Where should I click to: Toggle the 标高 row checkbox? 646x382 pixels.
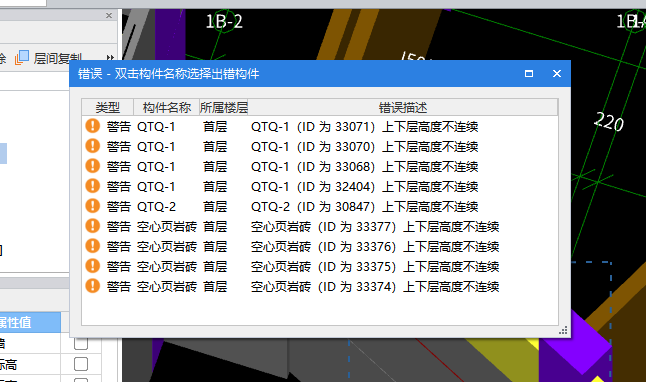[81, 364]
